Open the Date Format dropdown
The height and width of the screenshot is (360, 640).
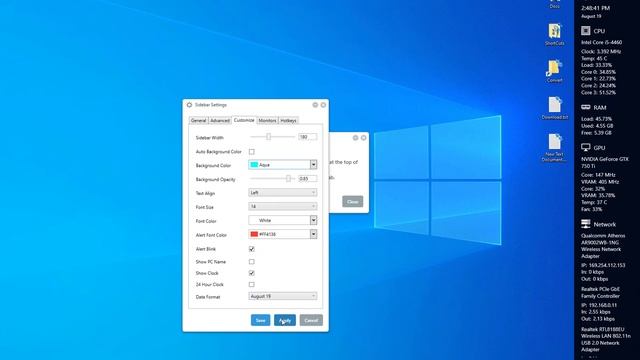282,296
